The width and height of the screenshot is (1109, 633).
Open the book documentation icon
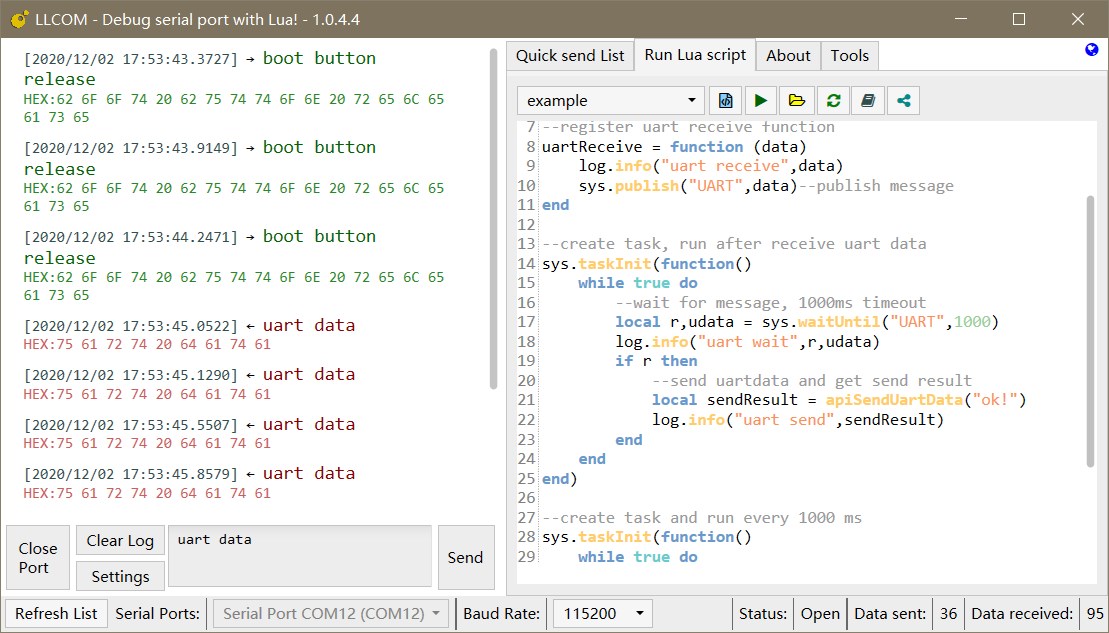point(867,100)
